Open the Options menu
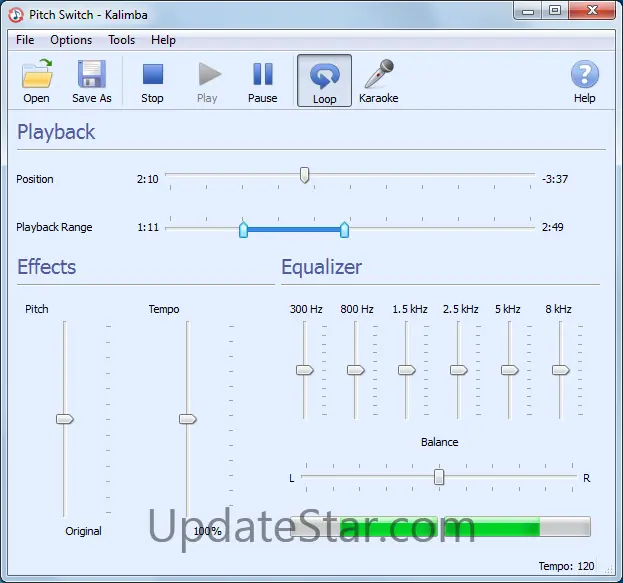Viewport: 623px width, 583px height. click(x=71, y=40)
